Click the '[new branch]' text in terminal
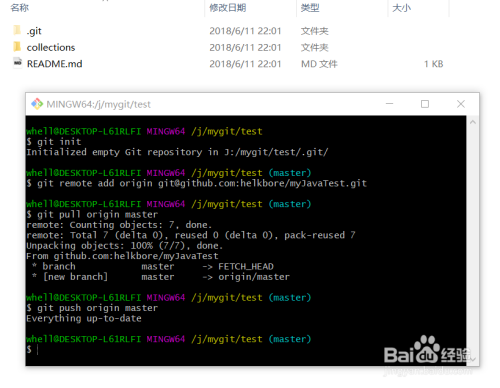Image resolution: width=500 pixels, height=388 pixels. [x=75, y=277]
